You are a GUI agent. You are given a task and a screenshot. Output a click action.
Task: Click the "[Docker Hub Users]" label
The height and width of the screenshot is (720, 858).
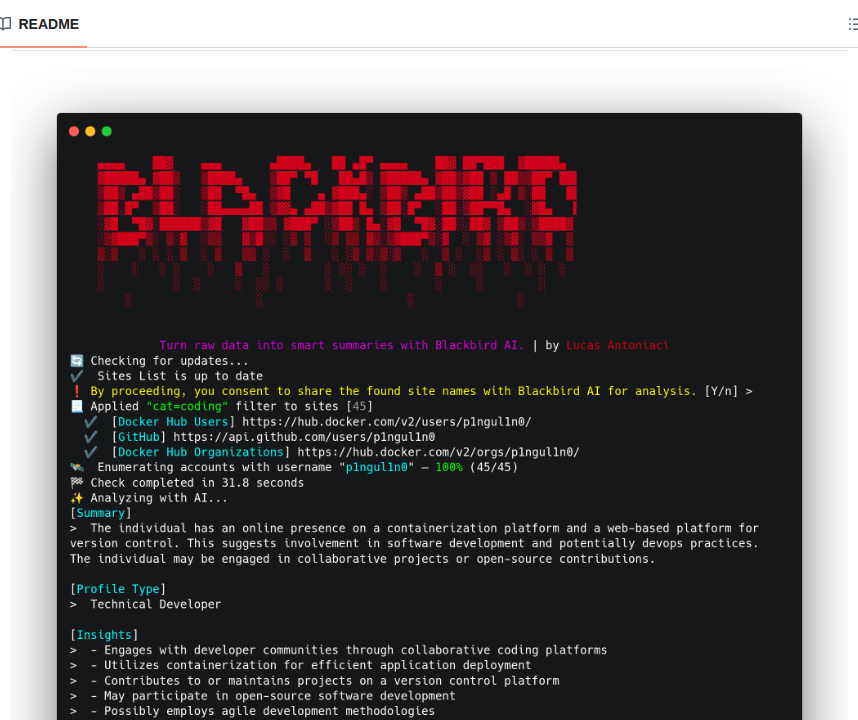[x=173, y=422]
